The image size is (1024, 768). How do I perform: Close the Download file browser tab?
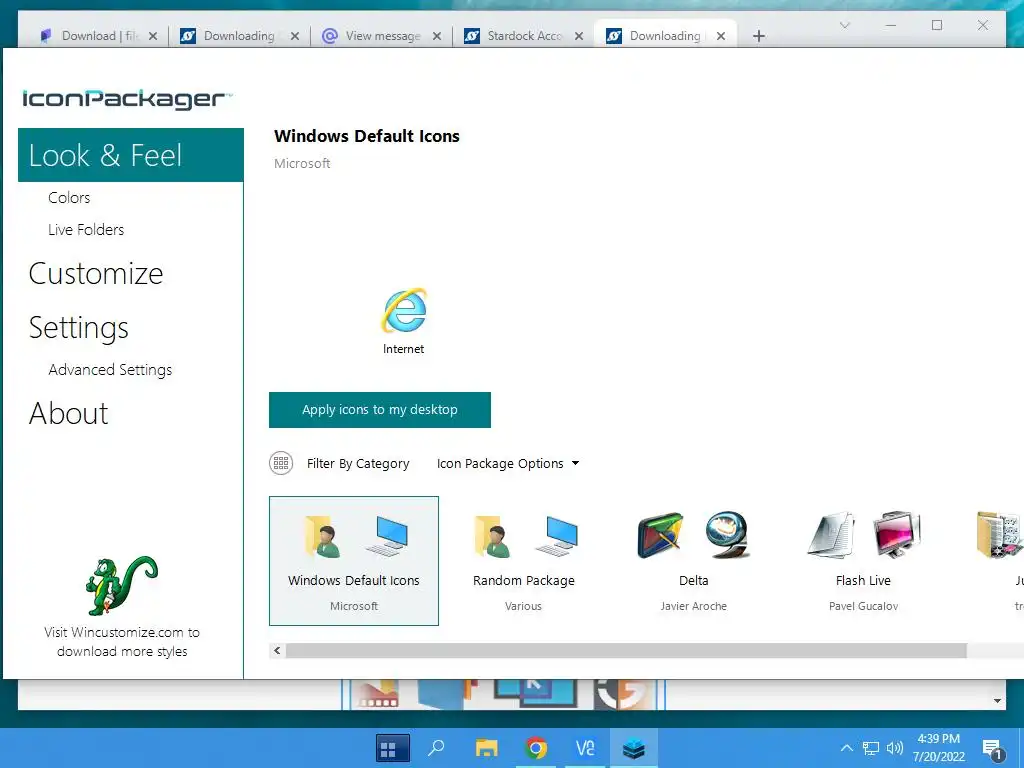(153, 37)
